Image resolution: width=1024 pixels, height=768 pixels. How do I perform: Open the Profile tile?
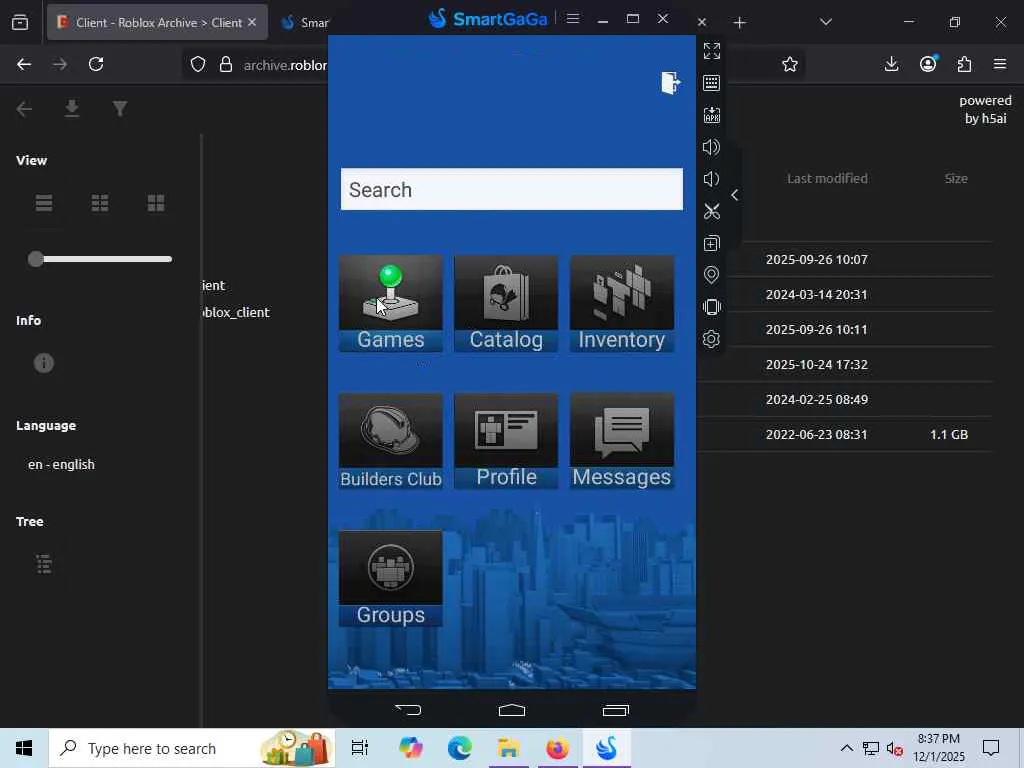point(506,441)
